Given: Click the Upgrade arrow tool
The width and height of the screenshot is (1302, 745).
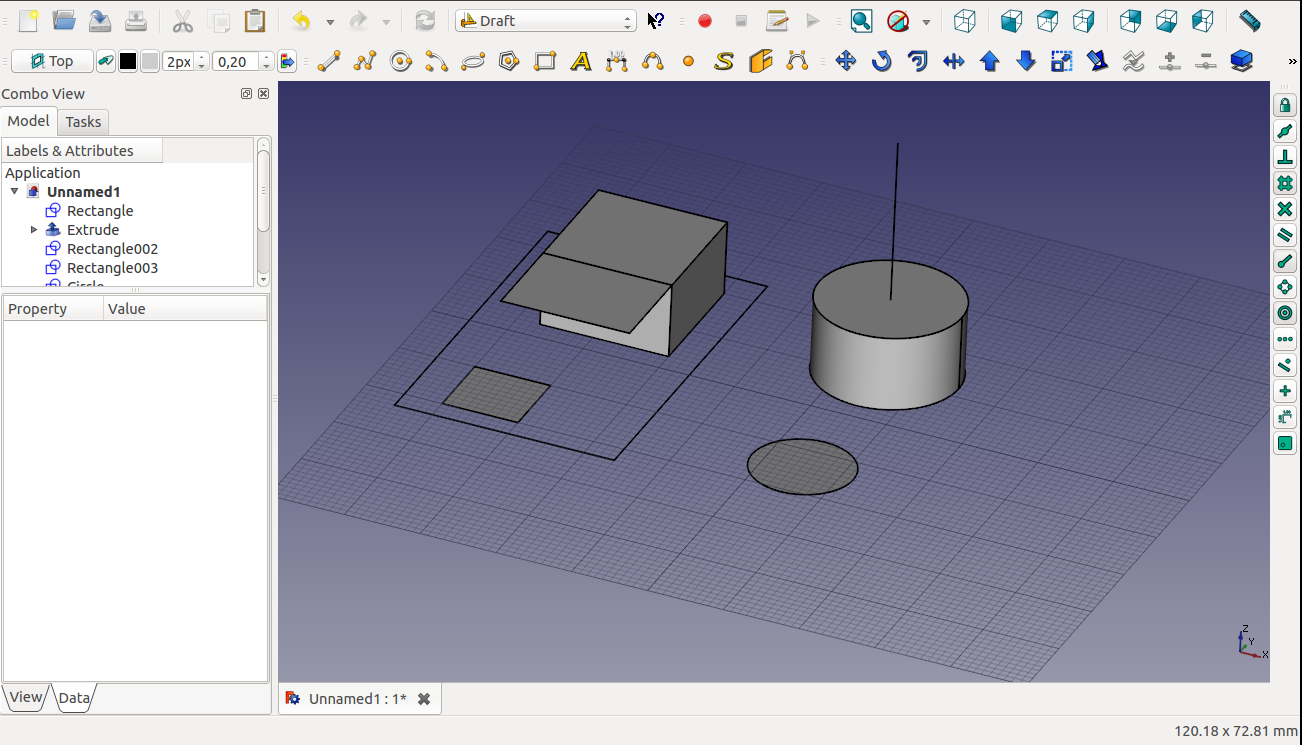Looking at the screenshot, I should (990, 62).
